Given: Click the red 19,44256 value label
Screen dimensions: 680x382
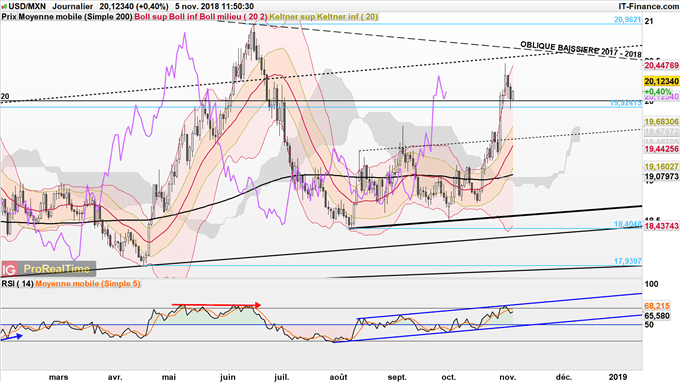Looking at the screenshot, I should pyautogui.click(x=661, y=149).
